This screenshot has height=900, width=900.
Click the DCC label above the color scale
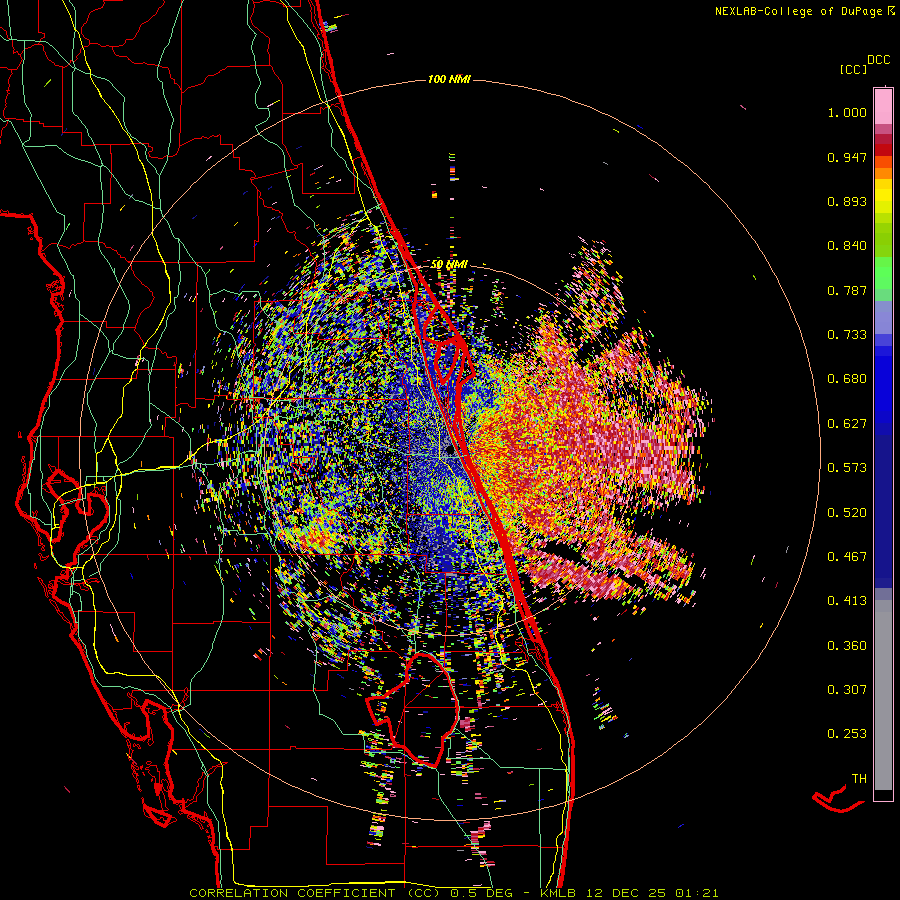[878, 60]
